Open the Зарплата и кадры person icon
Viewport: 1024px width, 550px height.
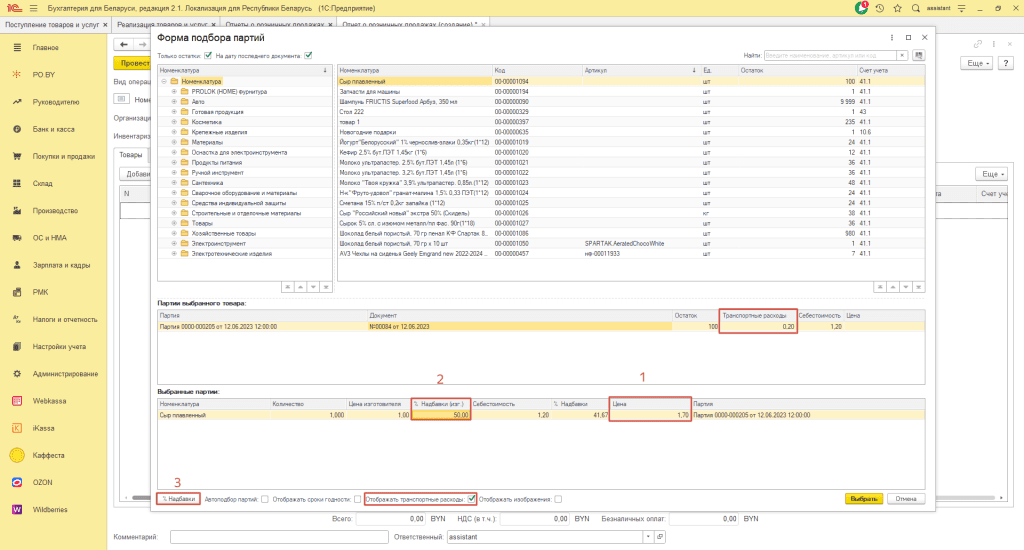click(17, 265)
